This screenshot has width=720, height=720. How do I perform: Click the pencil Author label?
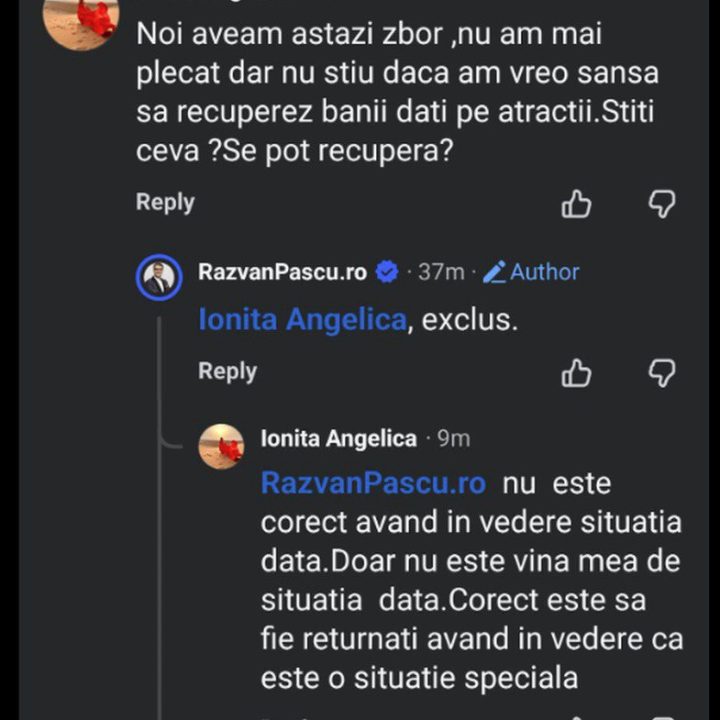click(531, 272)
